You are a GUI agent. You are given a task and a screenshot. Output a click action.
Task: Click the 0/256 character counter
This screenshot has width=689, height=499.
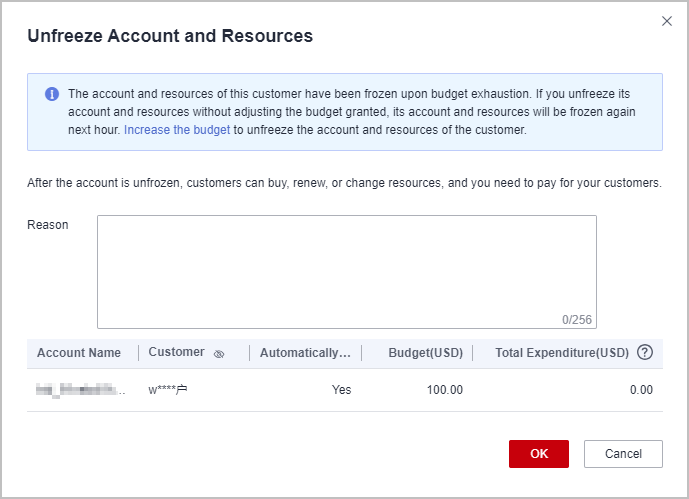576,320
